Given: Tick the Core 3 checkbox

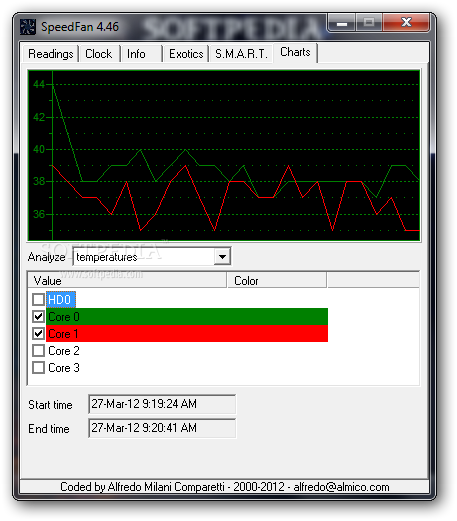Looking at the screenshot, I should [x=38, y=368].
